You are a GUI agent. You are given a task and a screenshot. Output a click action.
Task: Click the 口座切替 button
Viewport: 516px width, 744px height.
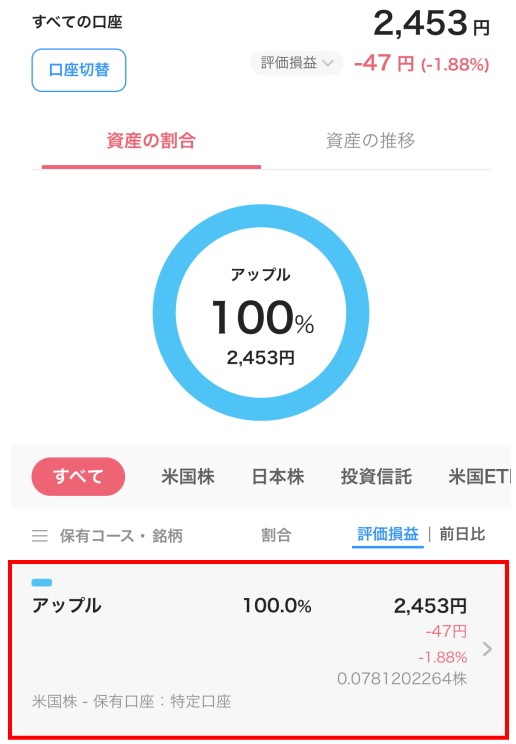pyautogui.click(x=79, y=70)
